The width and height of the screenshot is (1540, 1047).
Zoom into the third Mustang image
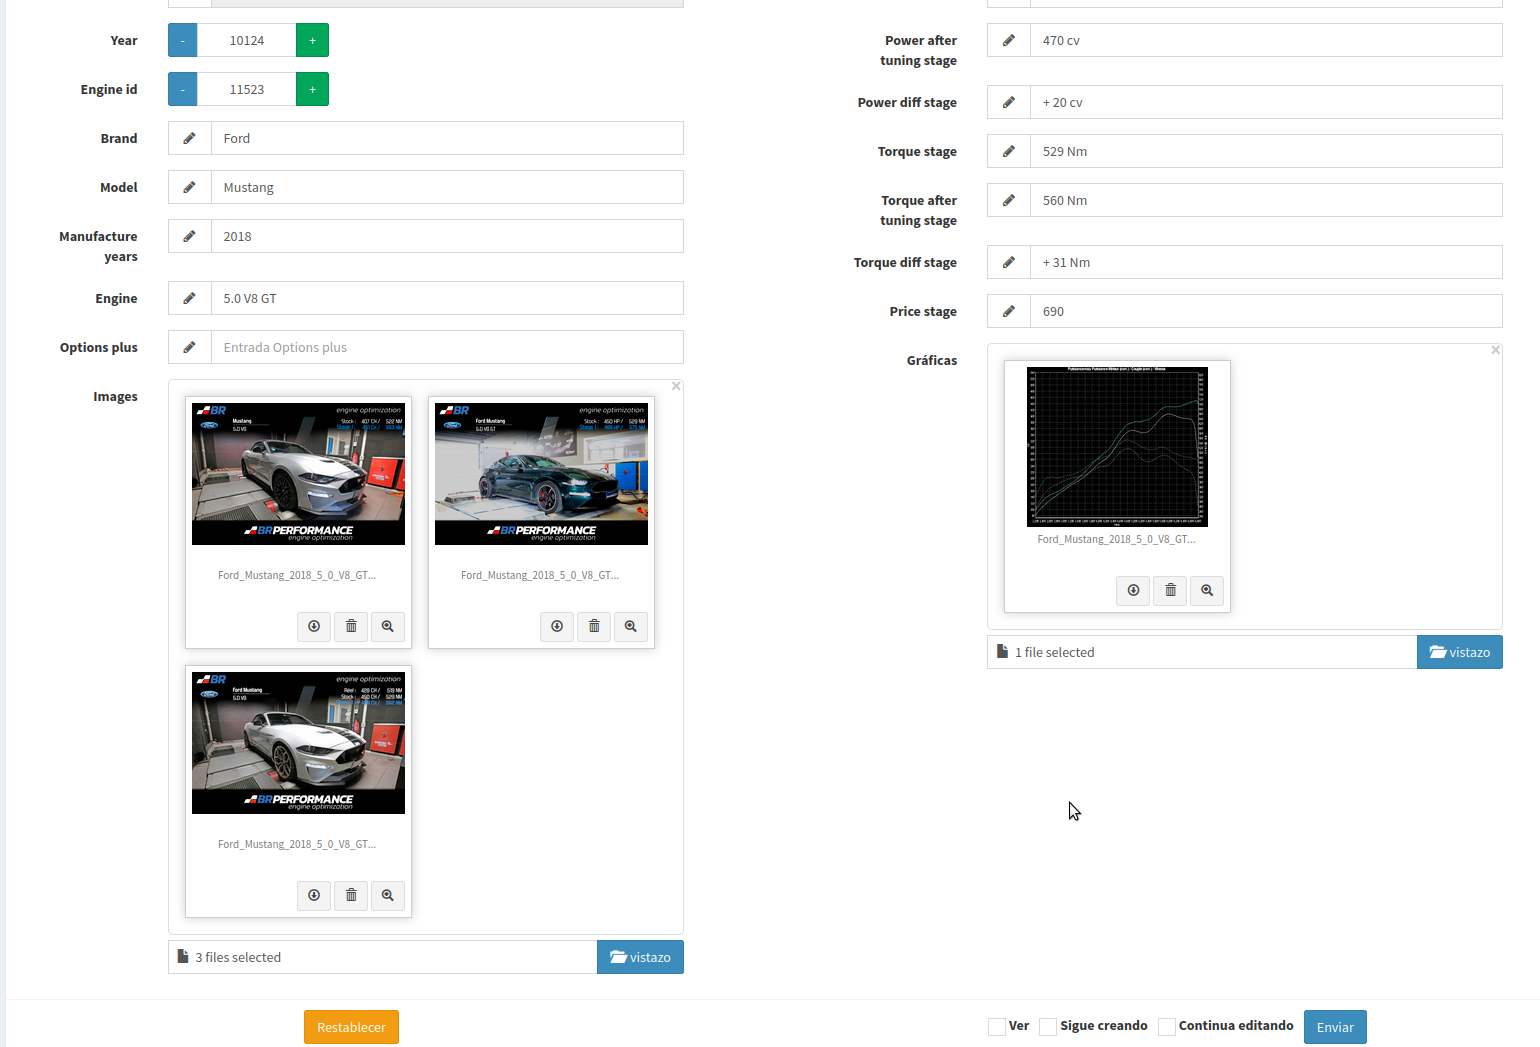[387, 895]
